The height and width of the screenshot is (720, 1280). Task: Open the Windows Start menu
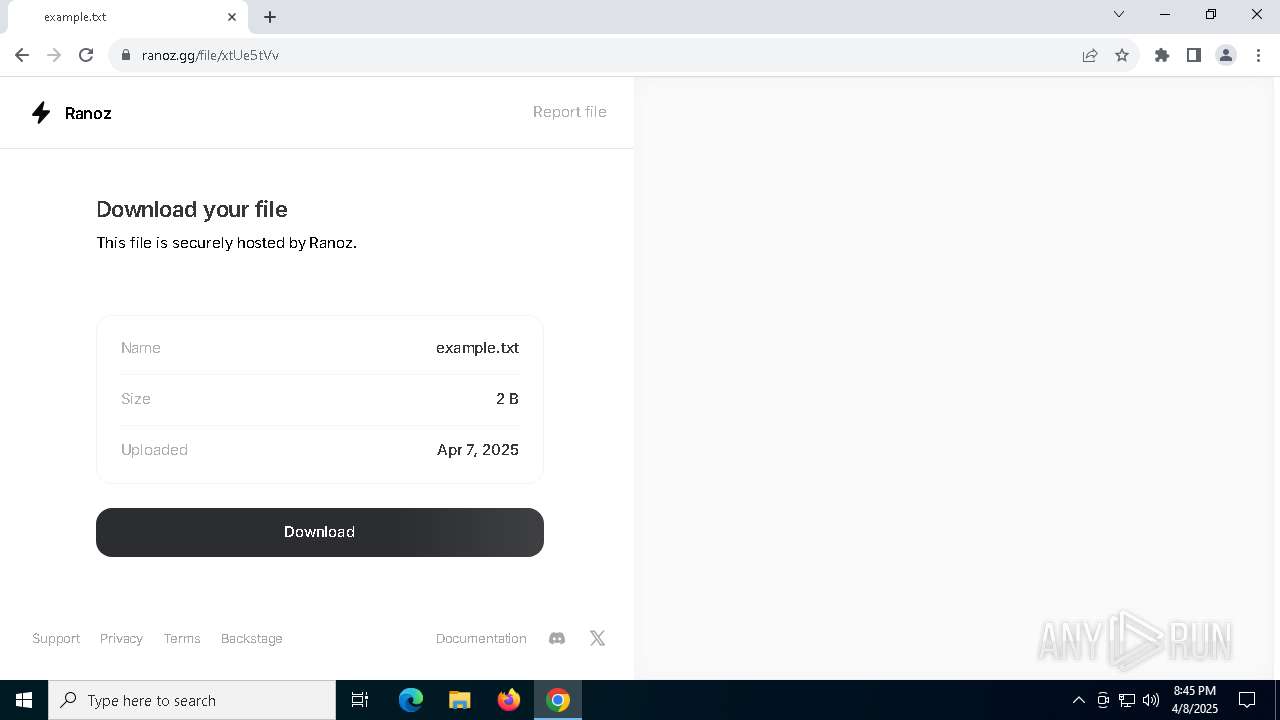pyautogui.click(x=24, y=700)
